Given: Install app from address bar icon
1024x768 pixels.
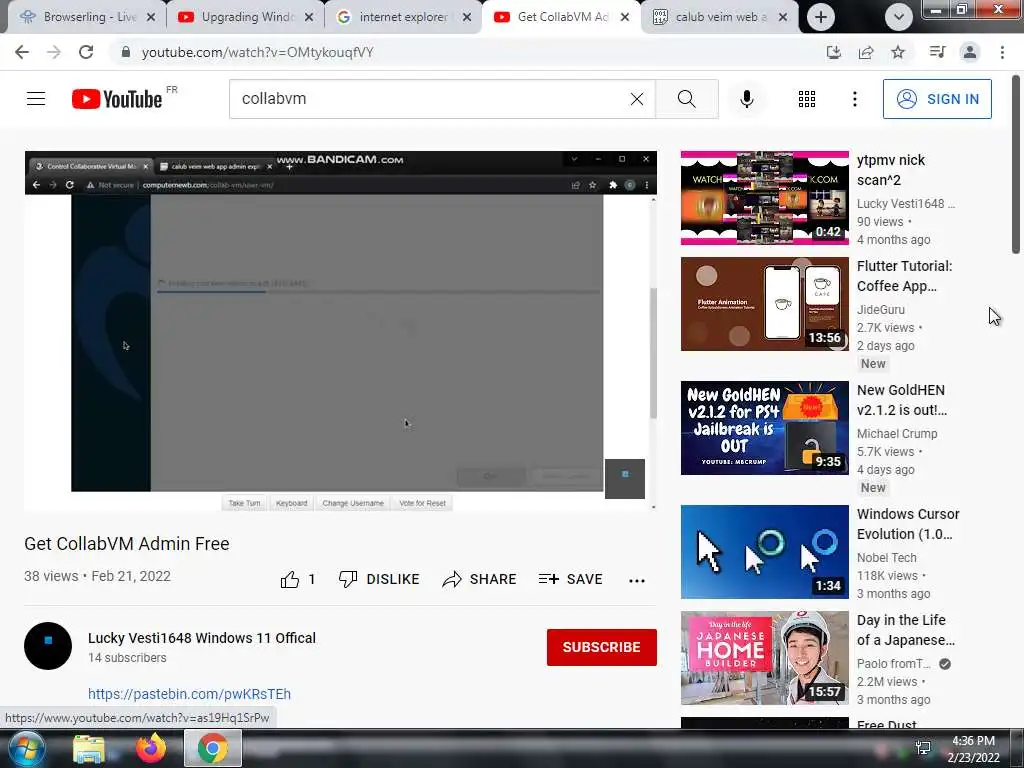Looking at the screenshot, I should (833, 52).
